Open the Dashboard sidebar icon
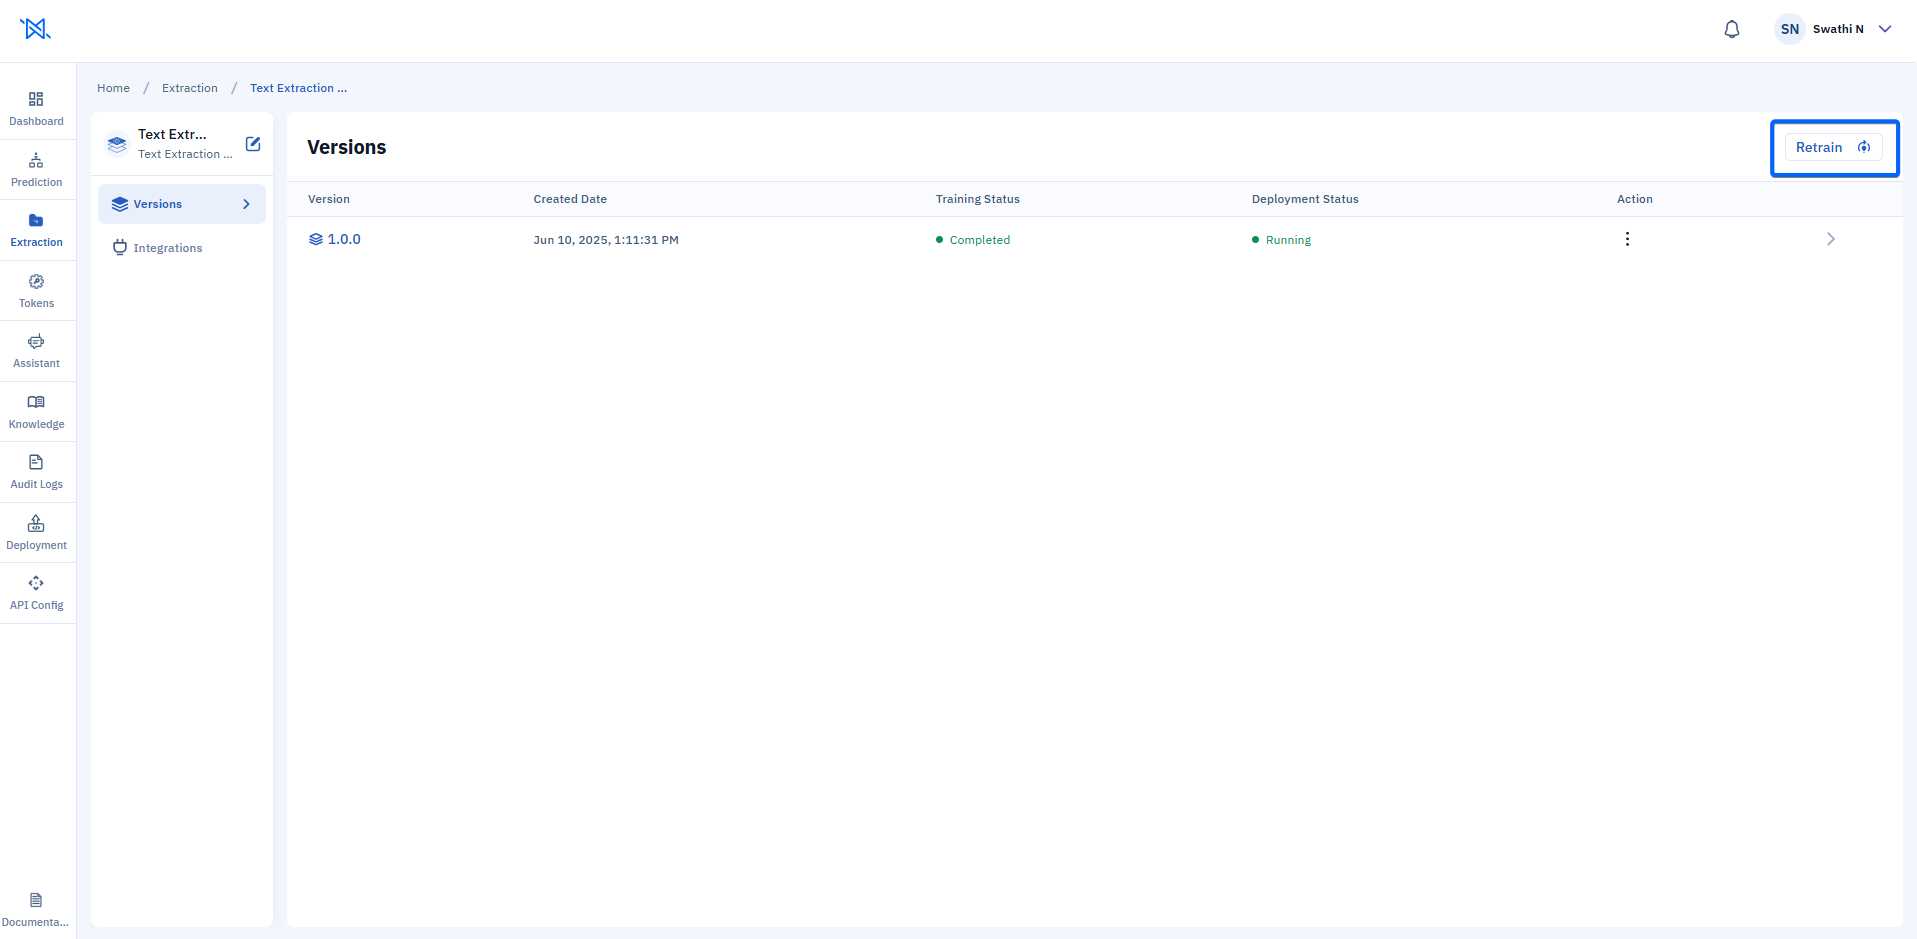Screen dimensions: 1917x939 [36, 109]
